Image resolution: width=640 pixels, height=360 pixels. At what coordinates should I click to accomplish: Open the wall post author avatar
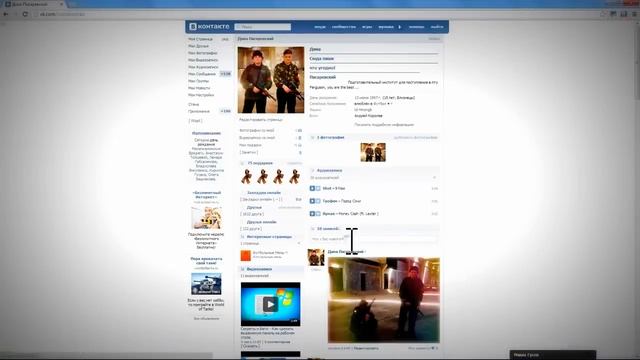click(316, 258)
